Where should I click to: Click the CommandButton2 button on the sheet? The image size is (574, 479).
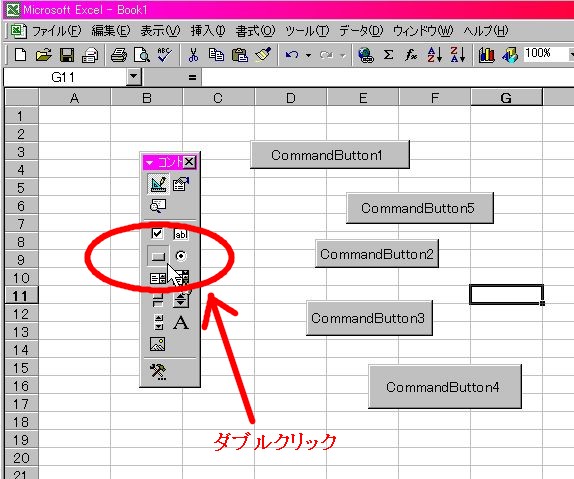pos(377,254)
